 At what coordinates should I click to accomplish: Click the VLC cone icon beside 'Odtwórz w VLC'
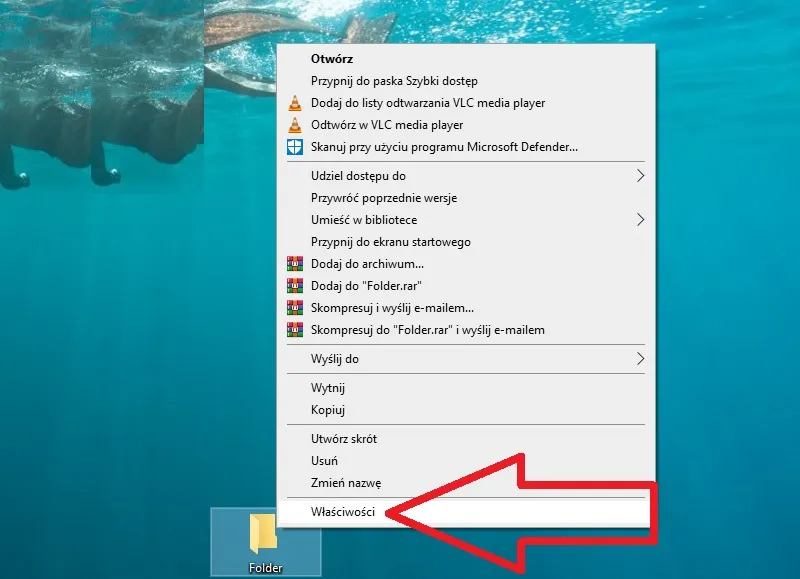pyautogui.click(x=294, y=125)
